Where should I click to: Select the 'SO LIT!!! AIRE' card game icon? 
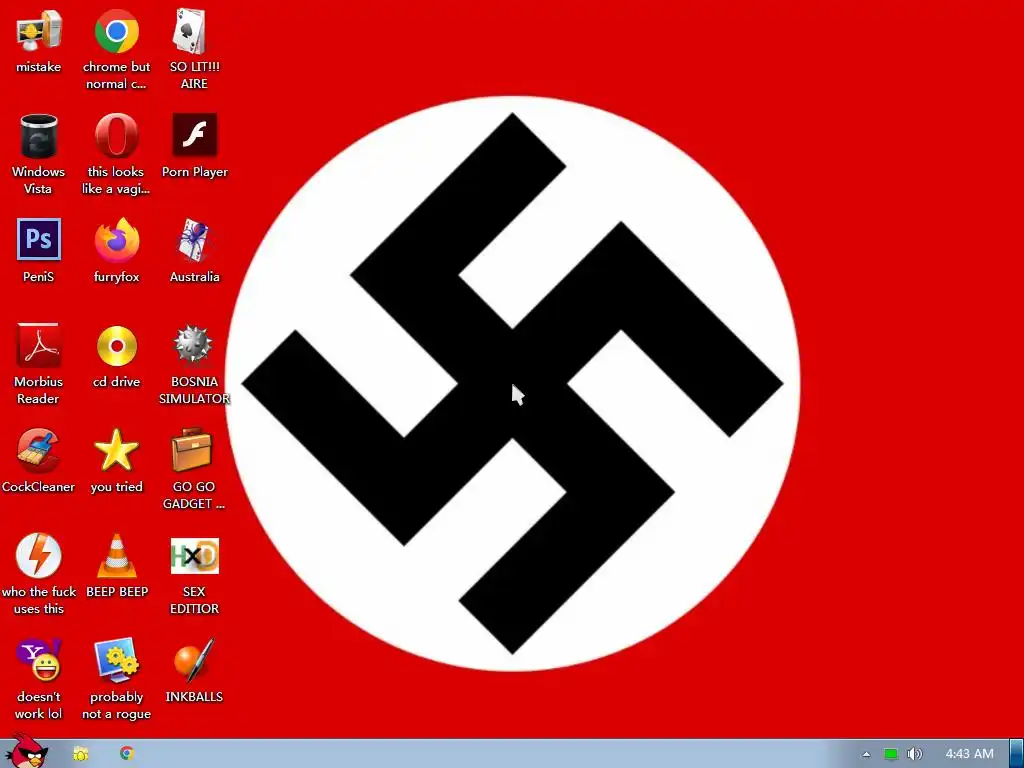pyautogui.click(x=190, y=31)
